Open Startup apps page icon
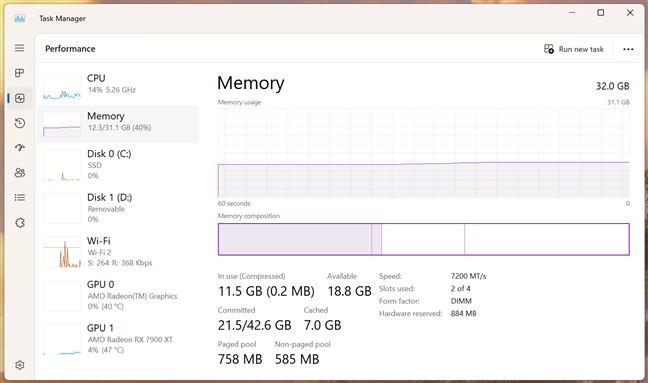This screenshot has width=648, height=383. [19, 148]
